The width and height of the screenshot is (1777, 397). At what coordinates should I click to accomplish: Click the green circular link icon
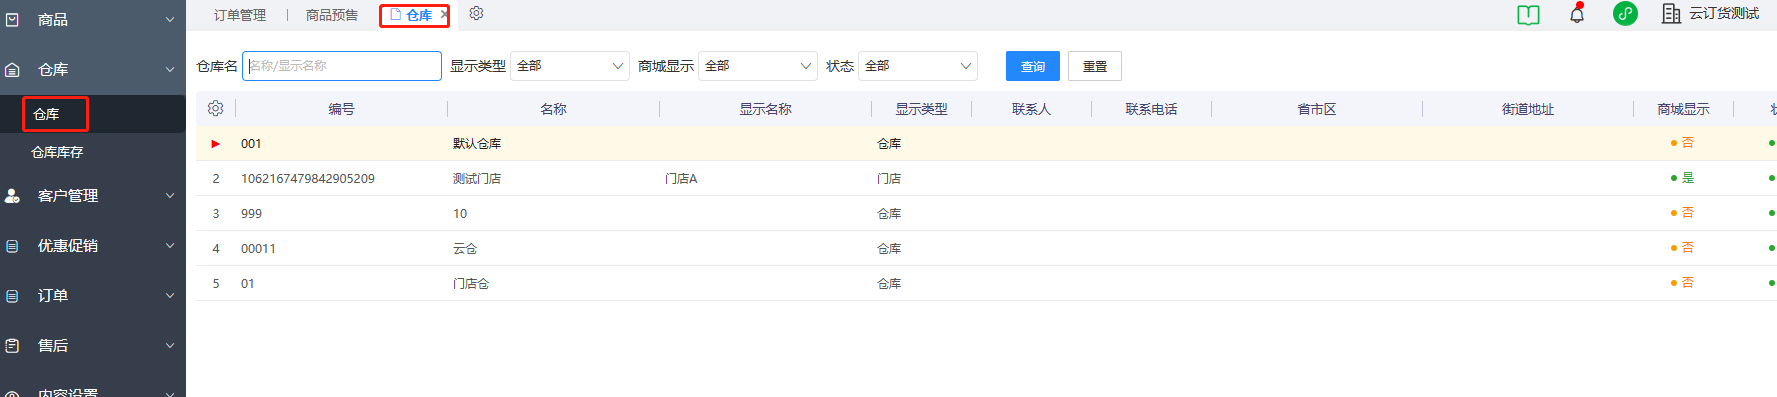(1625, 14)
